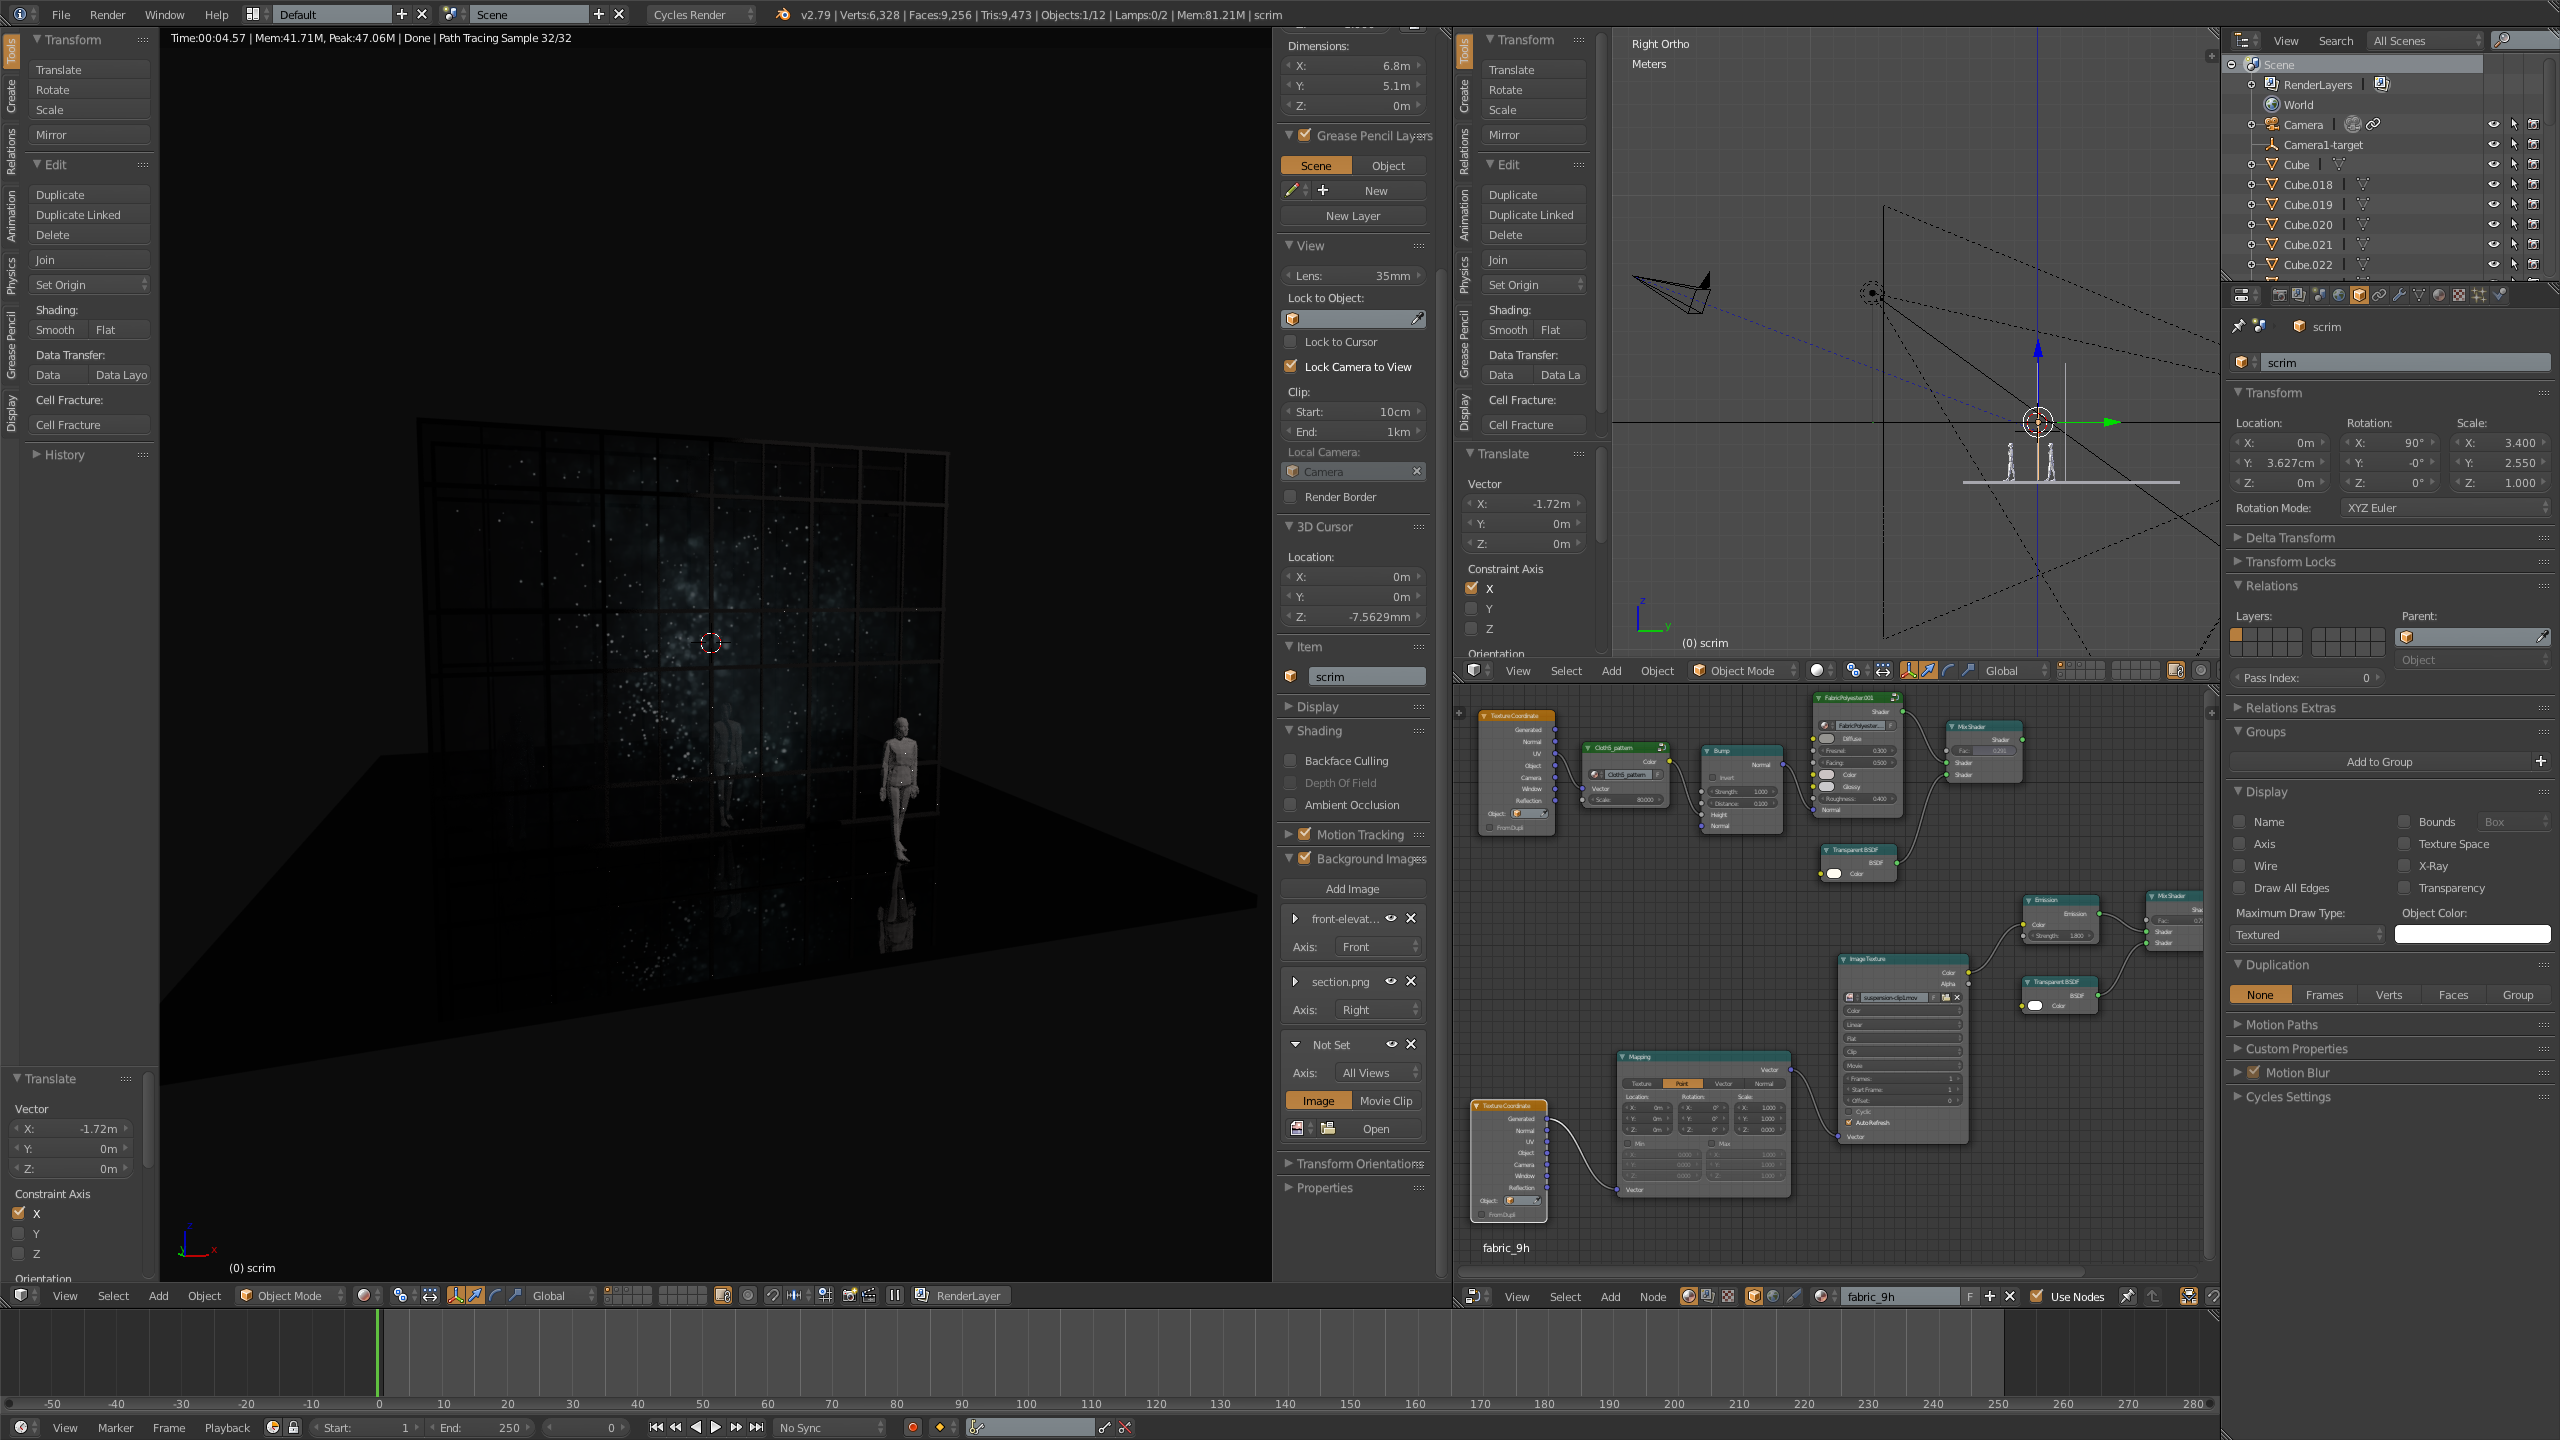Click the eyedropper in Lock to Object field
2560x1440 pixels.
coord(1417,319)
